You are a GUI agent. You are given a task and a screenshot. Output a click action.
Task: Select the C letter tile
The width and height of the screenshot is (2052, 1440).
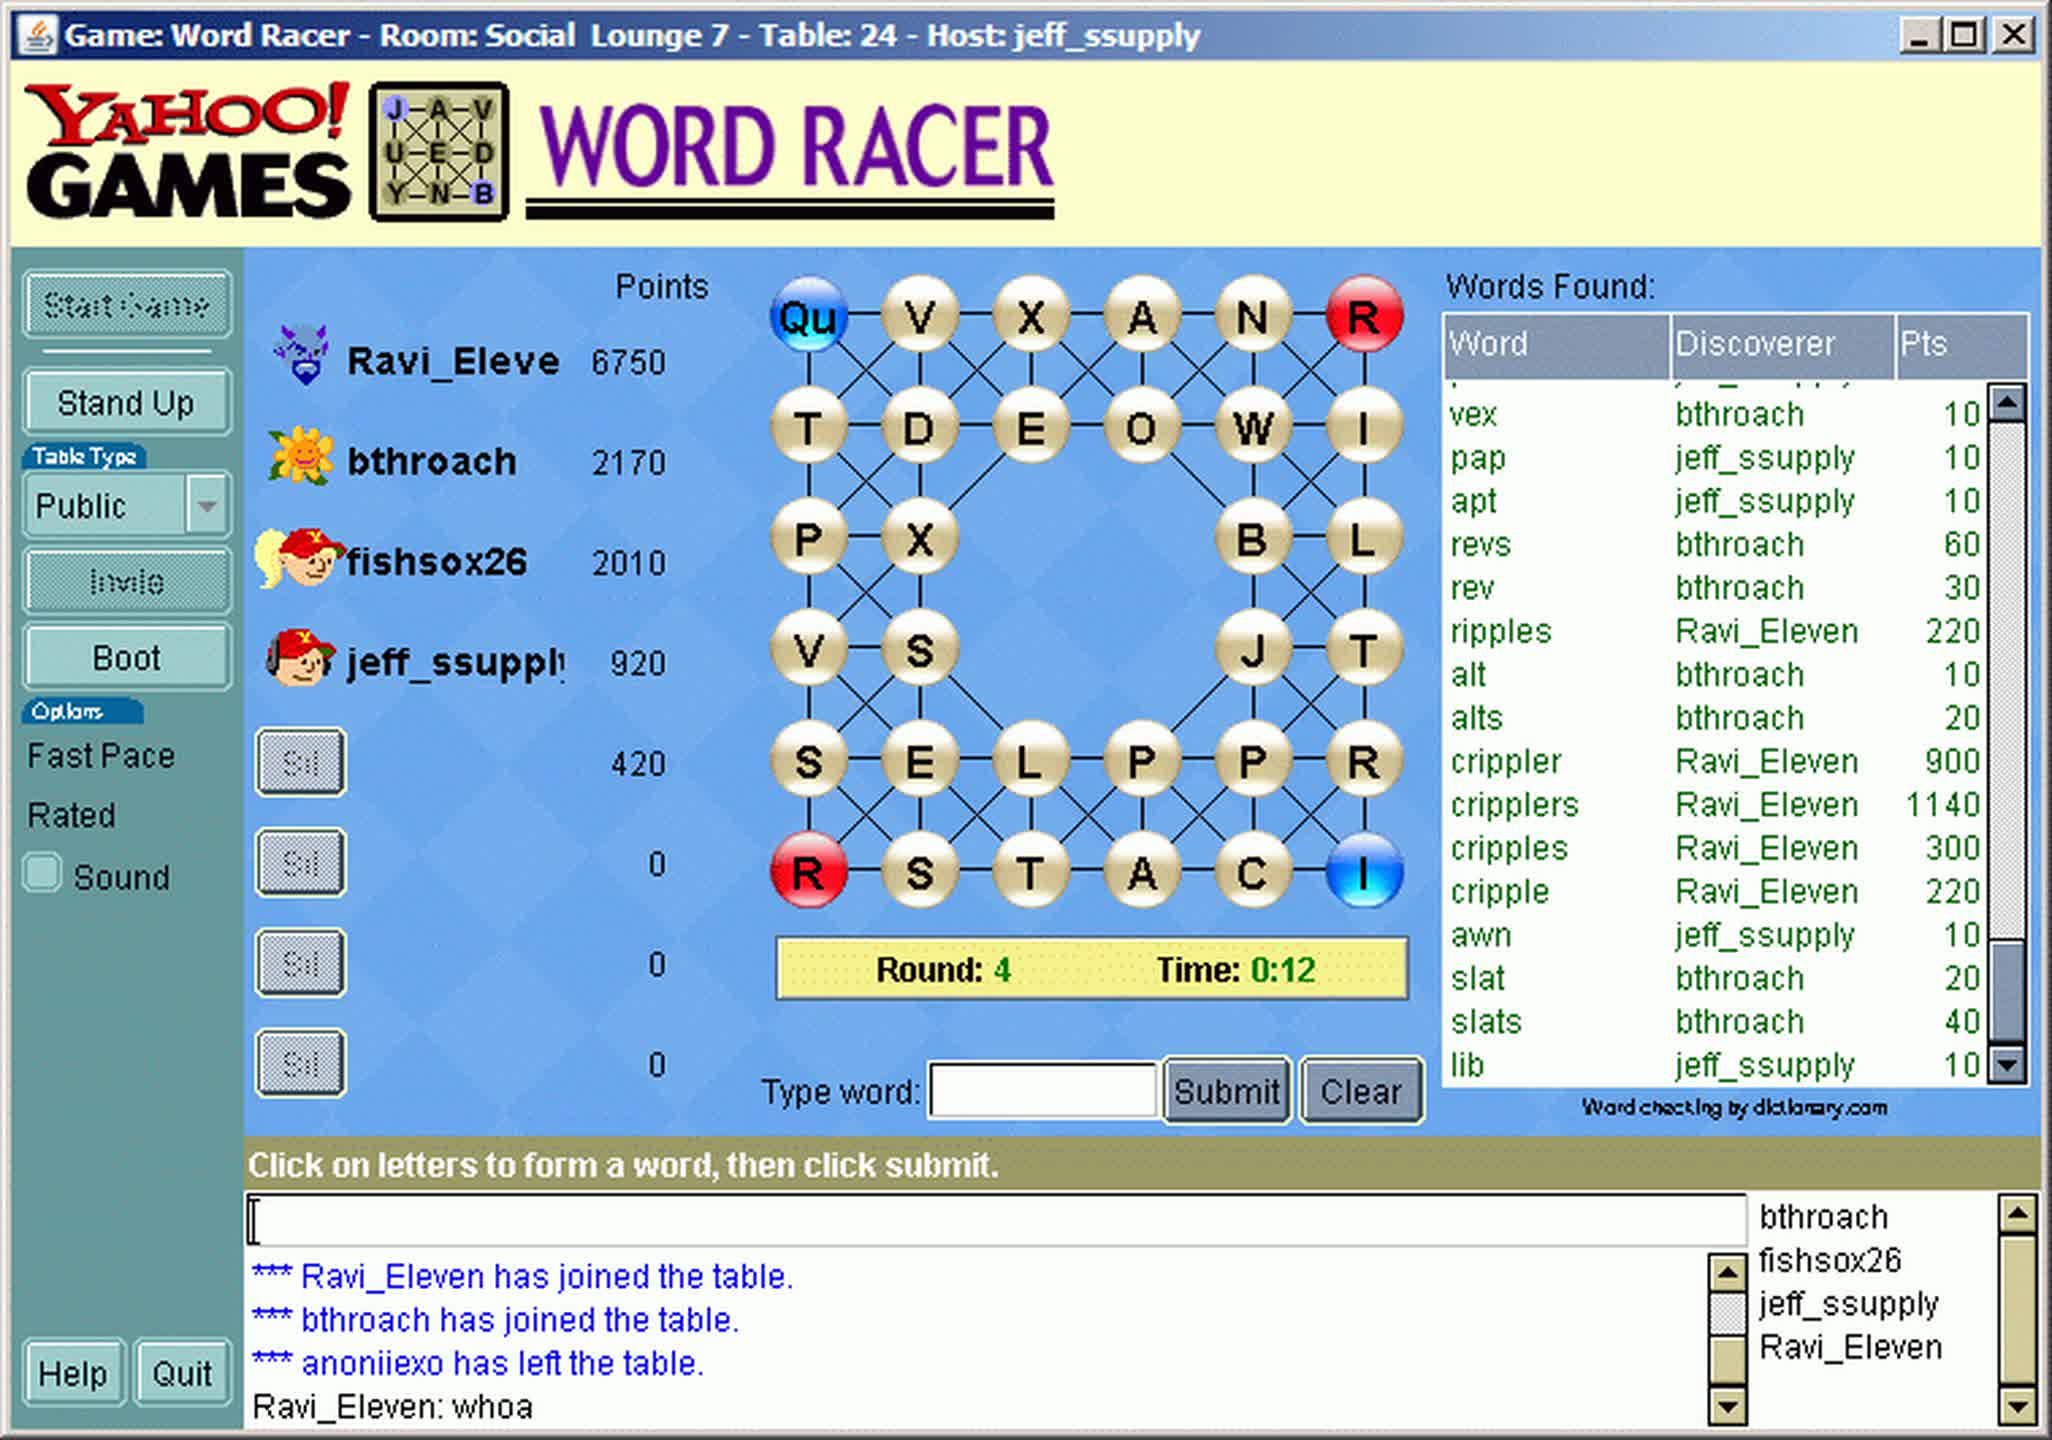point(1252,872)
